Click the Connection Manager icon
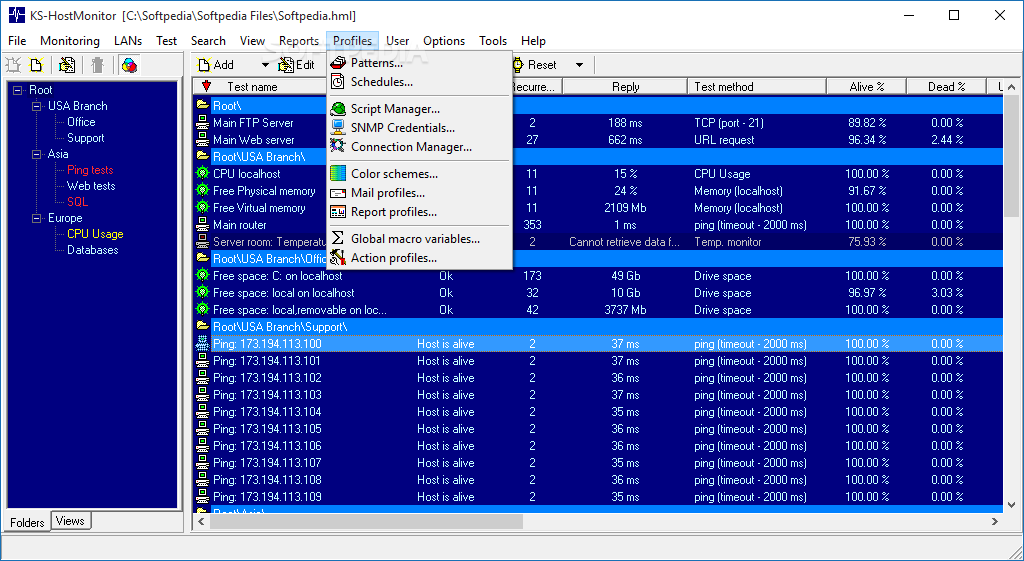The height and width of the screenshot is (561, 1024). (338, 146)
